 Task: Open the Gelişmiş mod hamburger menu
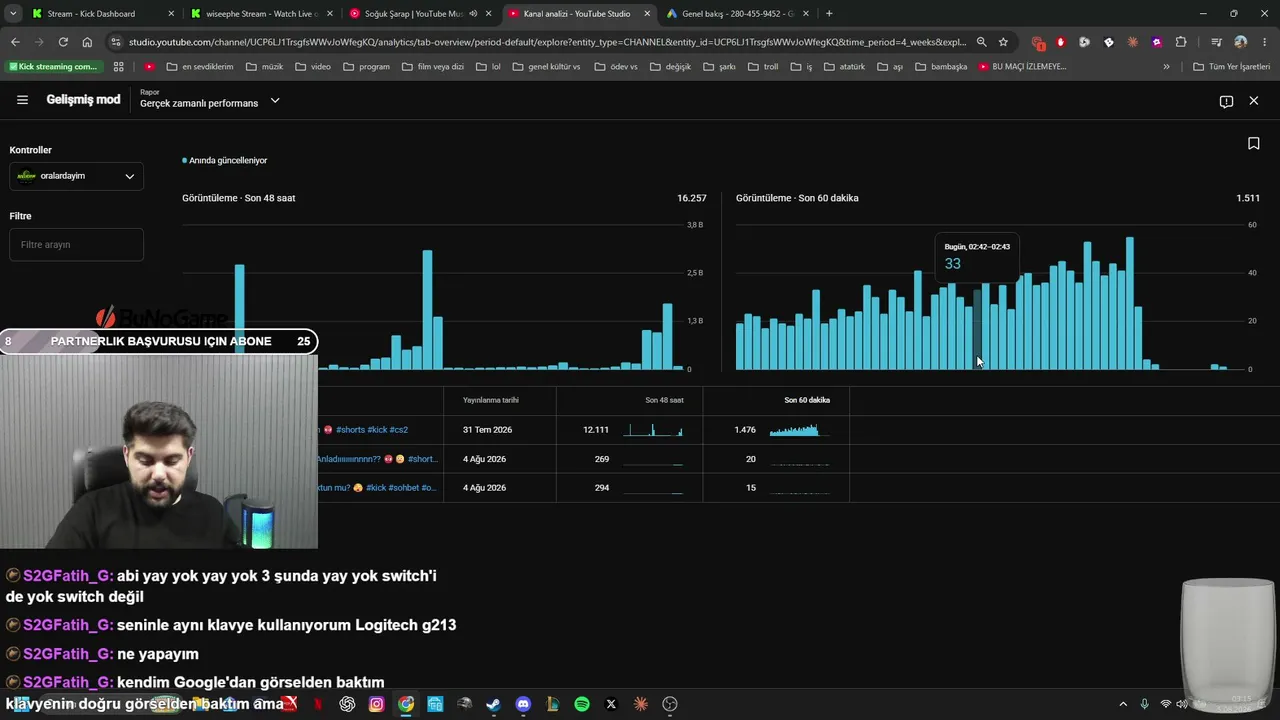point(22,100)
